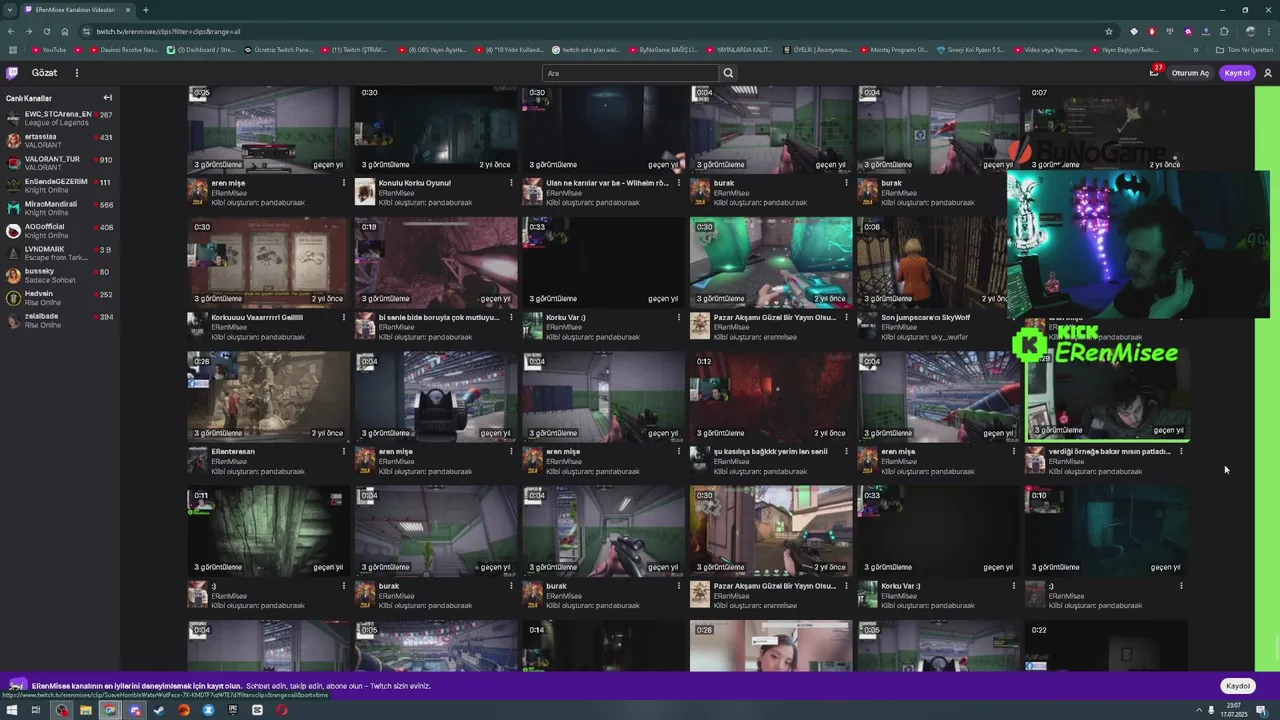Screen dimensions: 1280x720
Task: Open zelalbade channel in sidebar
Action: [x=59, y=321]
